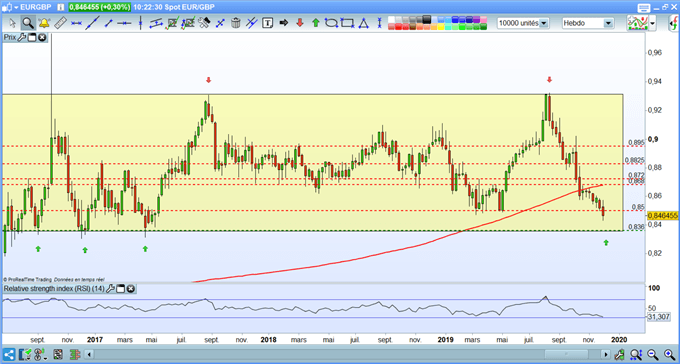Click the 2019 year label on time axis

coord(446,340)
